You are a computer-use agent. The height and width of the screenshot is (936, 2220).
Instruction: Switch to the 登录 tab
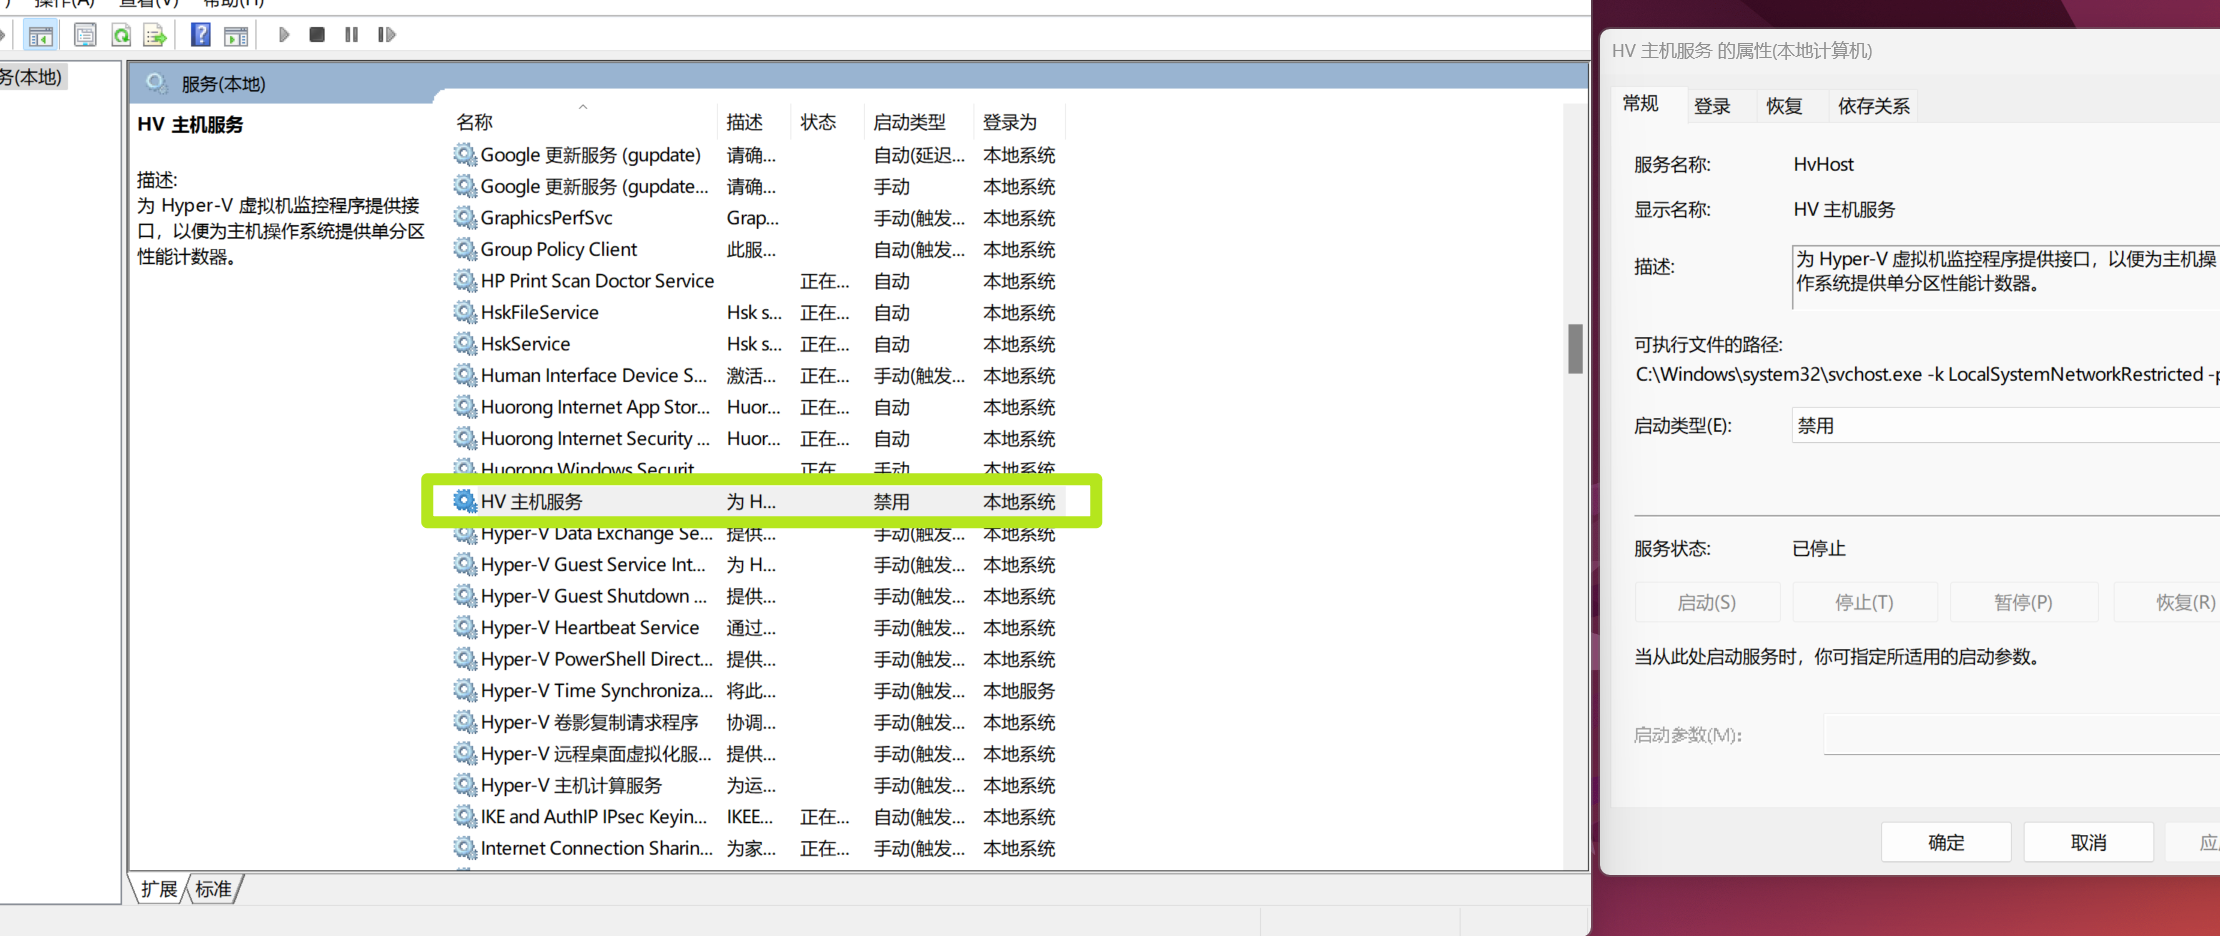pyautogui.click(x=1712, y=106)
